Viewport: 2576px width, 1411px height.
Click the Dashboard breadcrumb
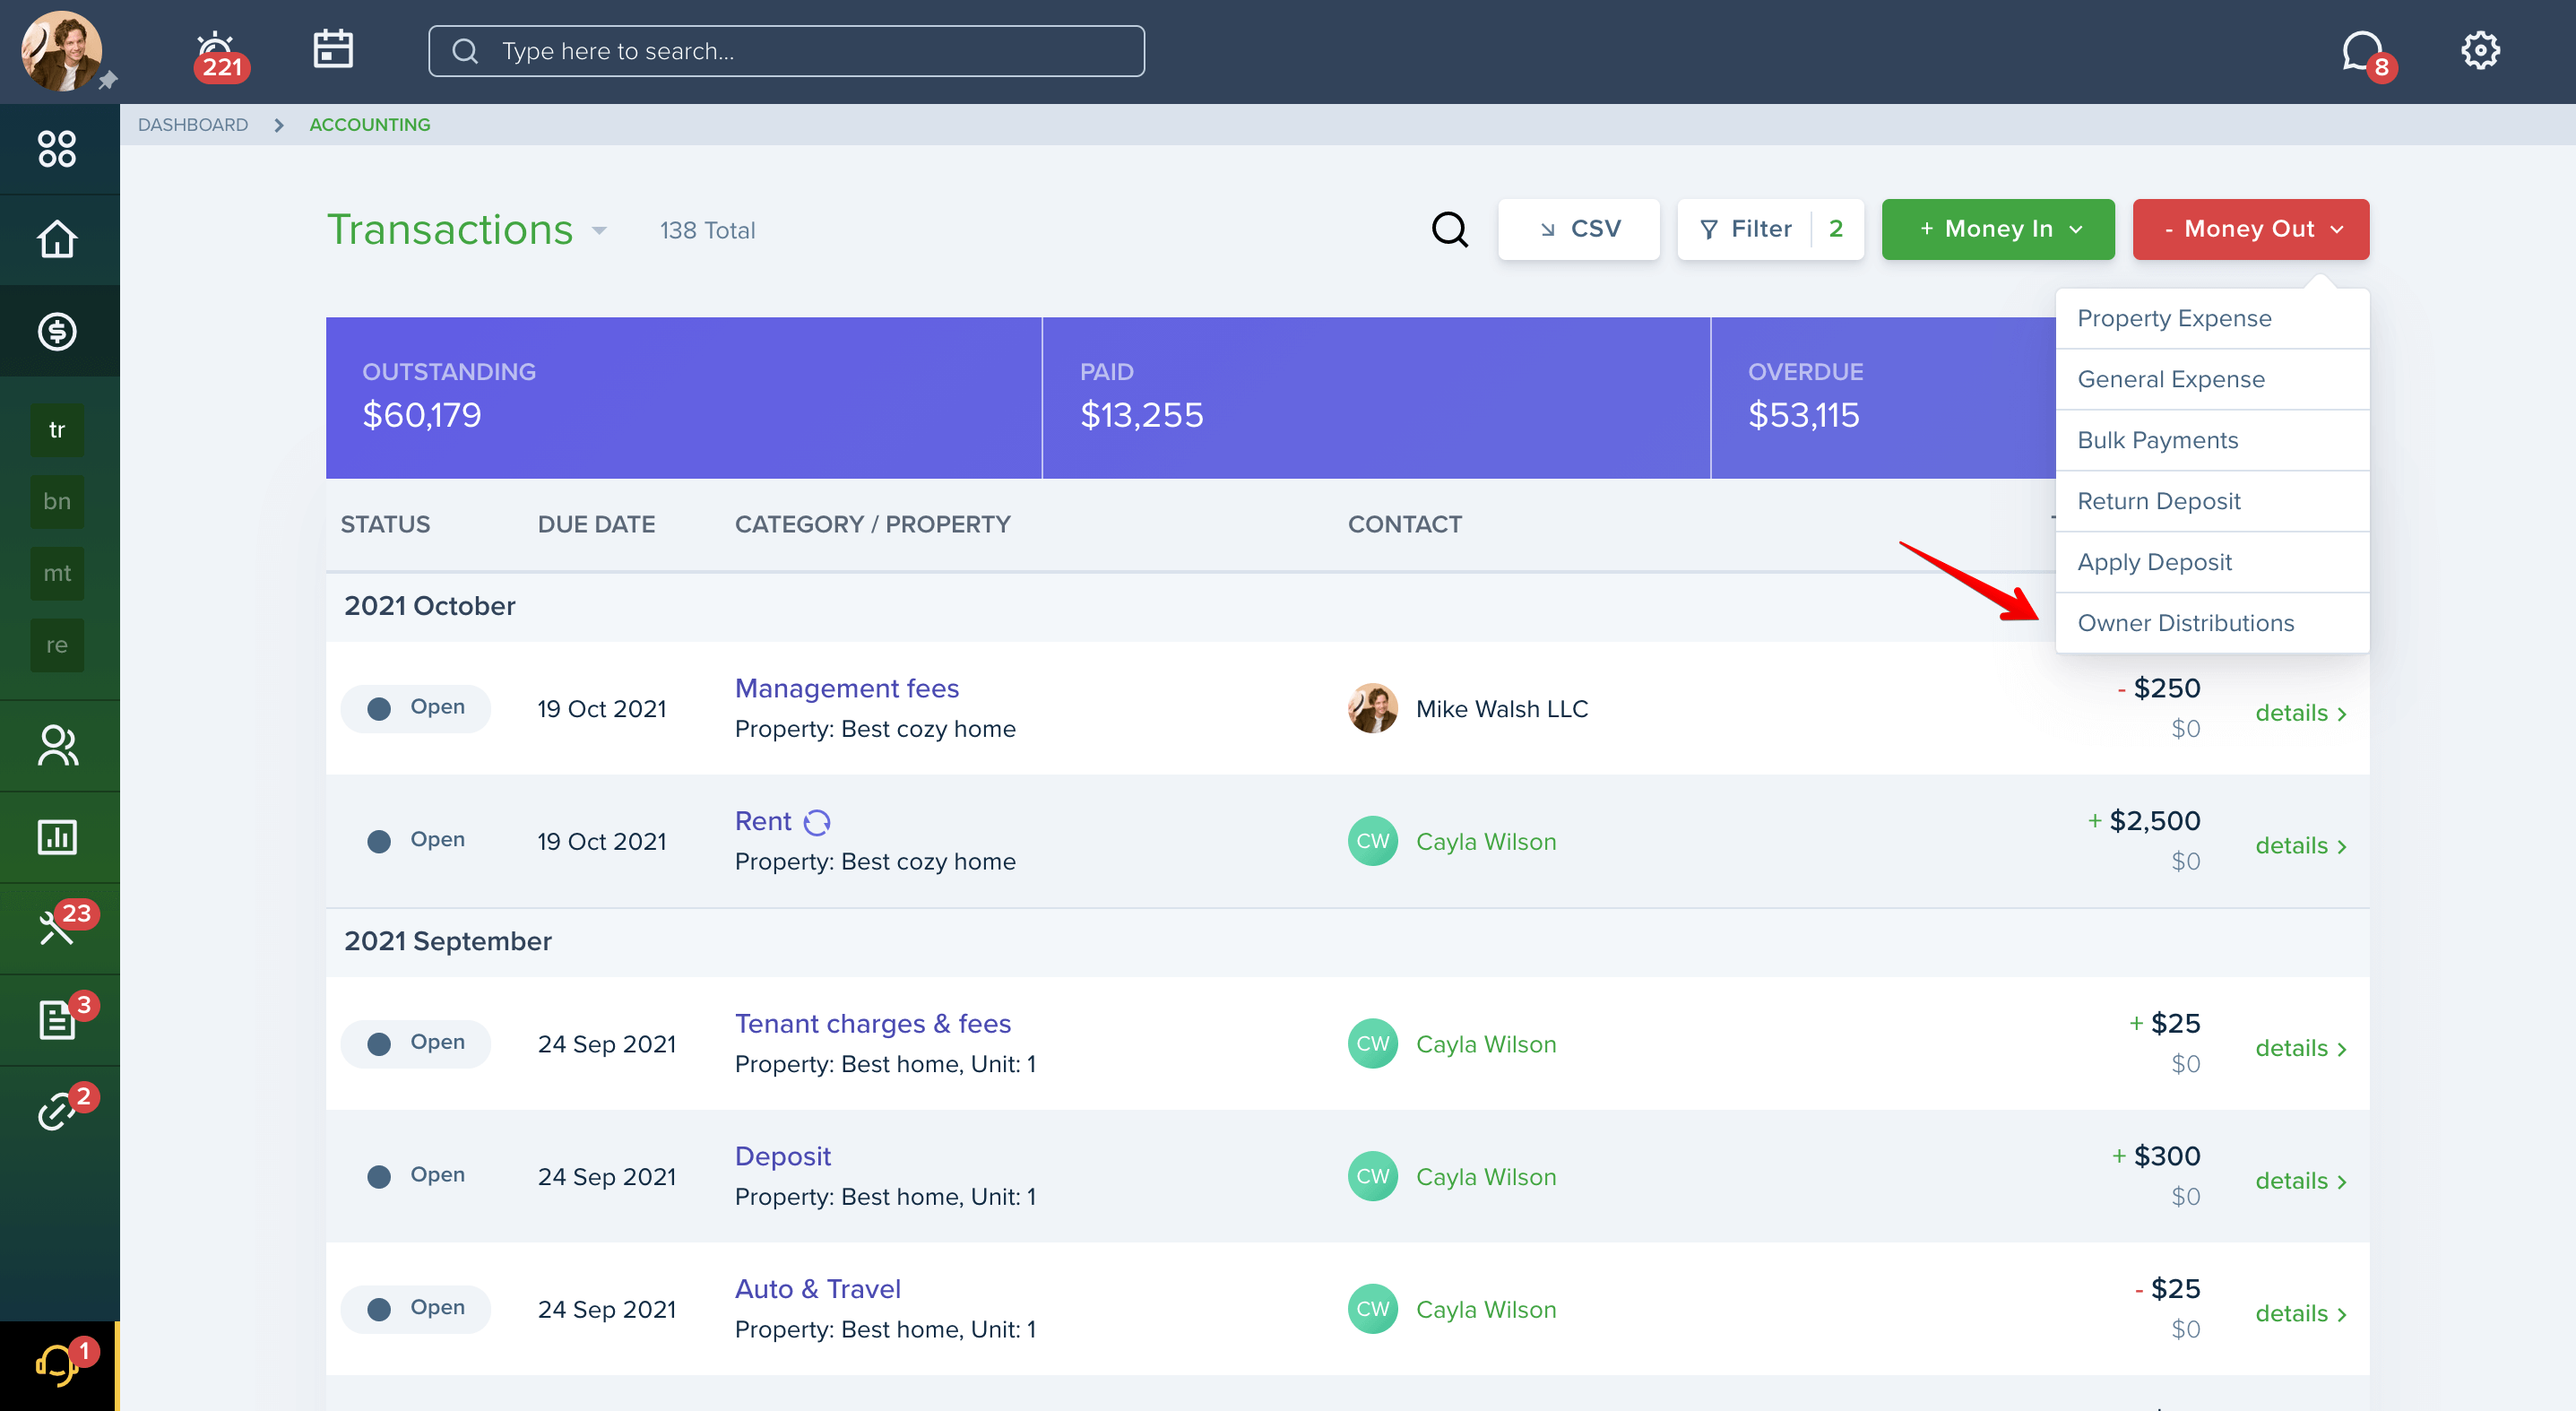[x=193, y=125]
